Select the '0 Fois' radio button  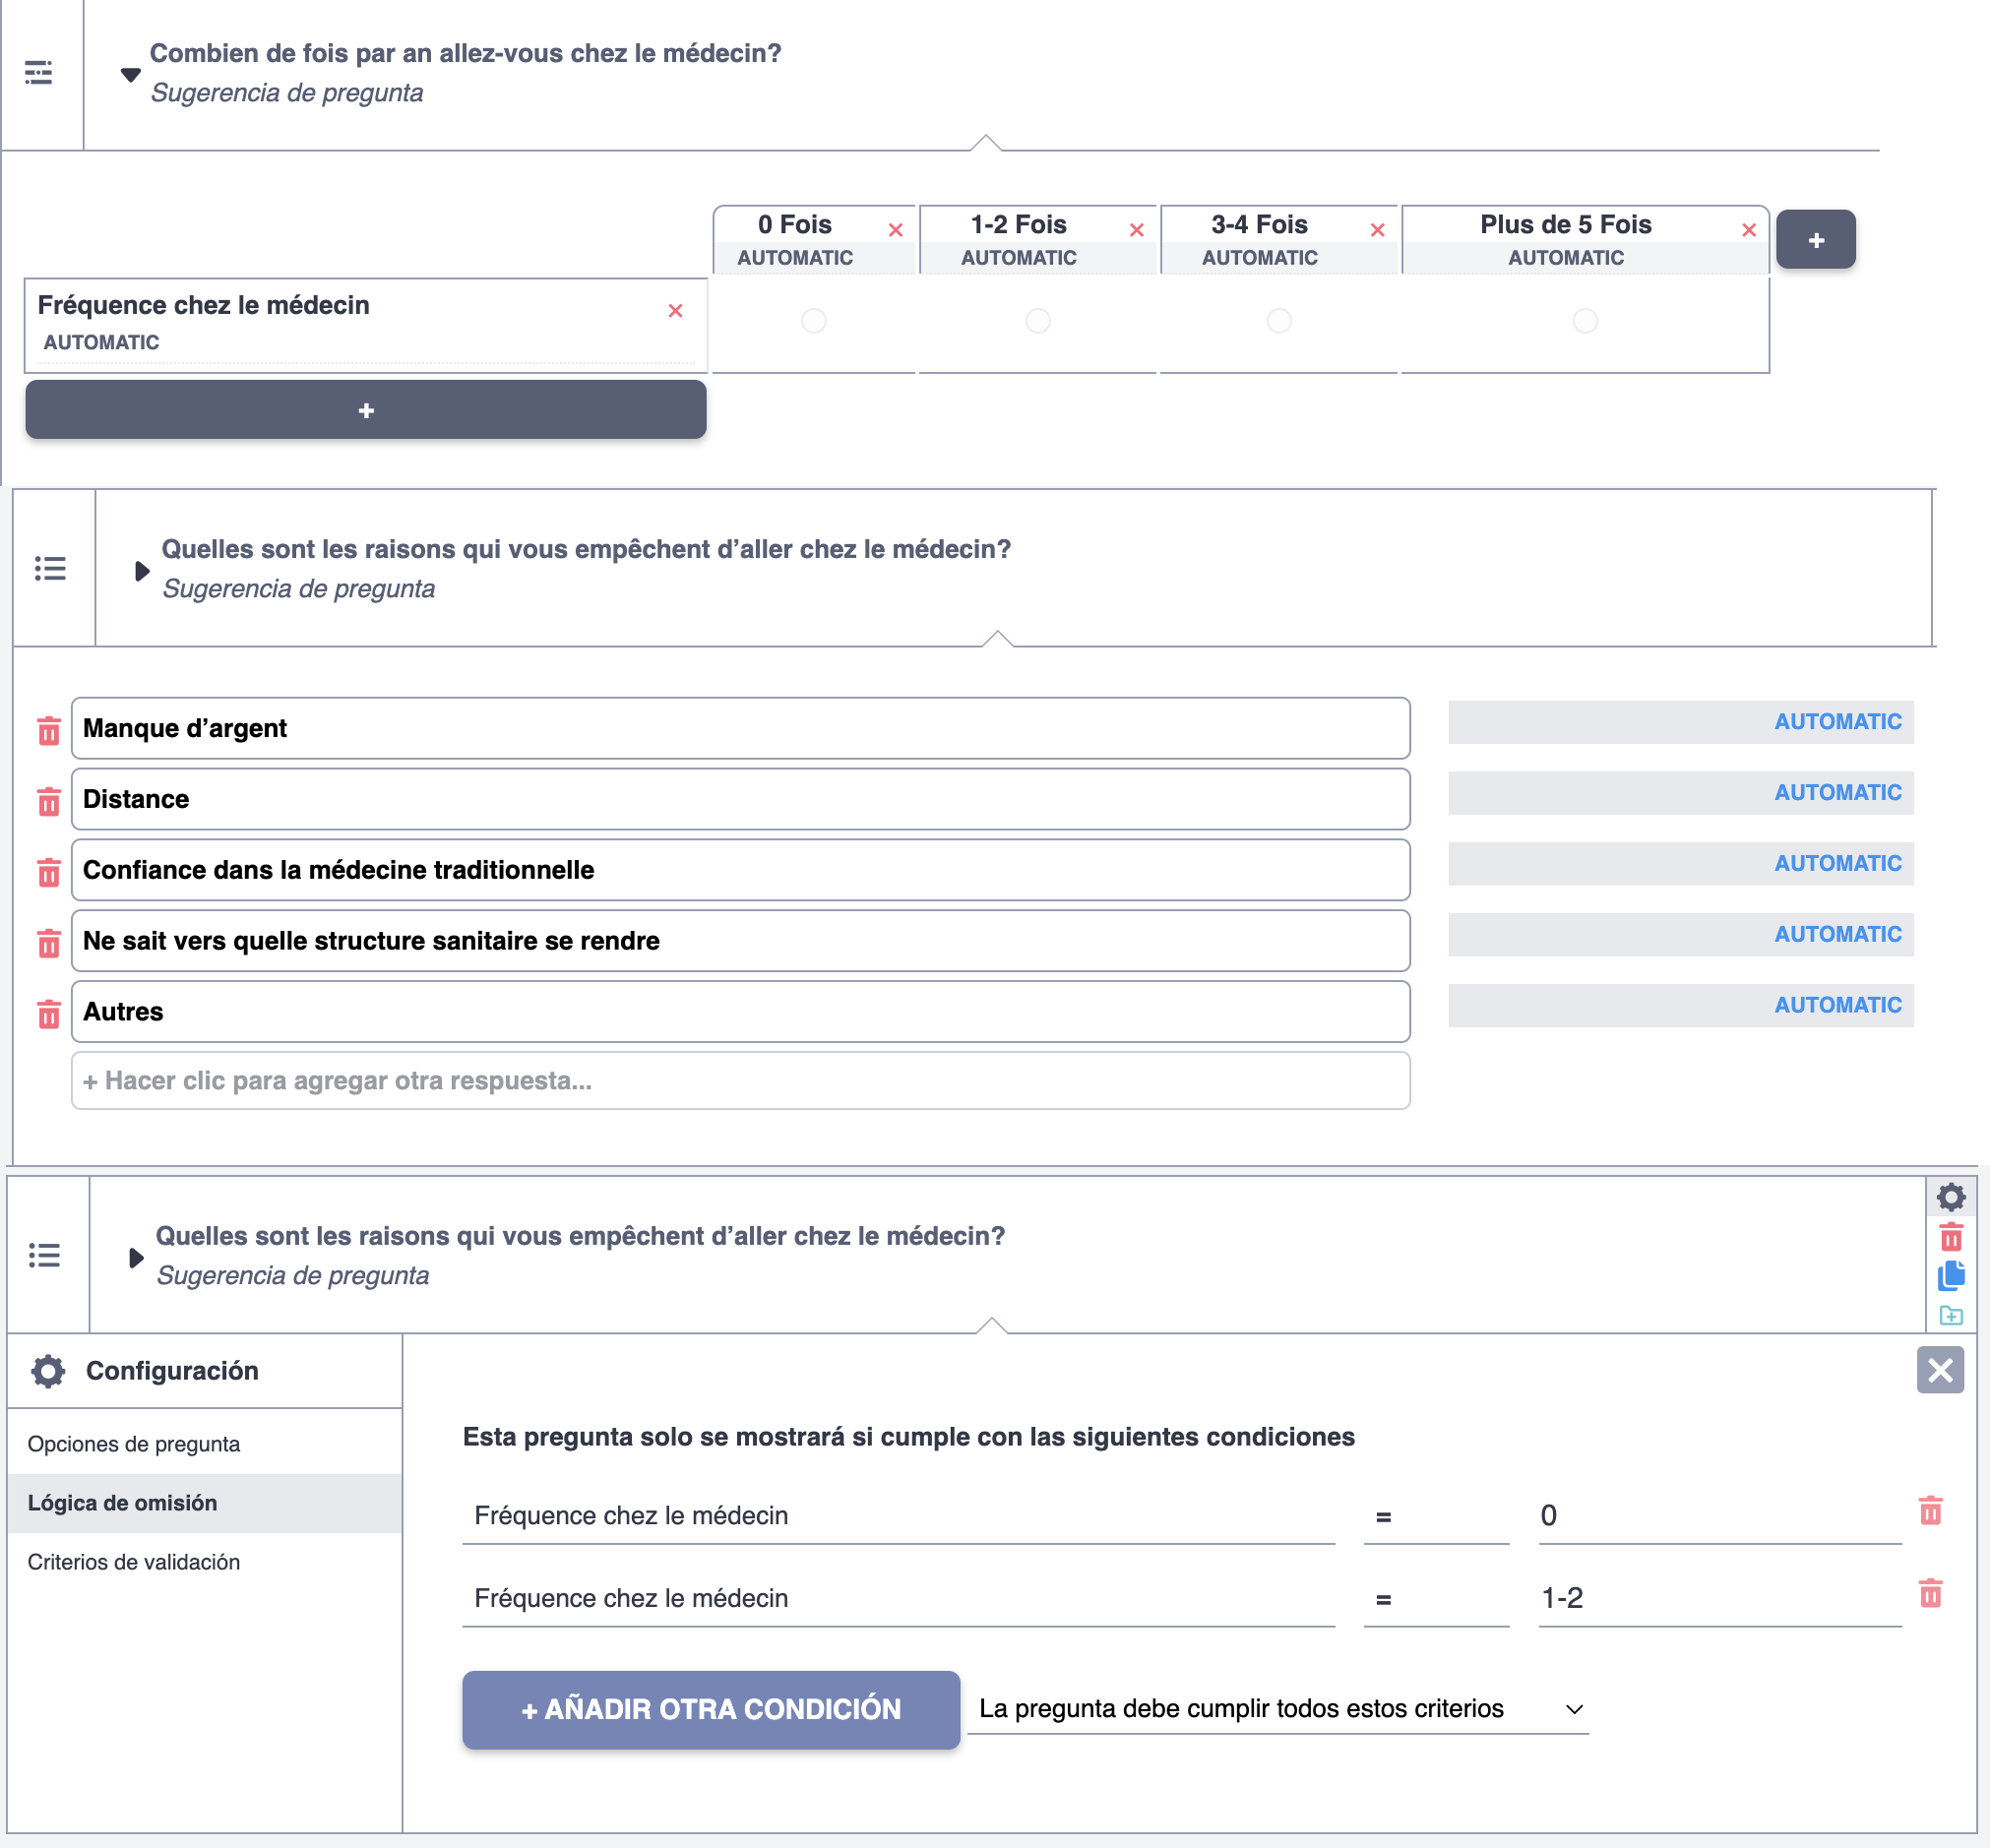tap(814, 321)
